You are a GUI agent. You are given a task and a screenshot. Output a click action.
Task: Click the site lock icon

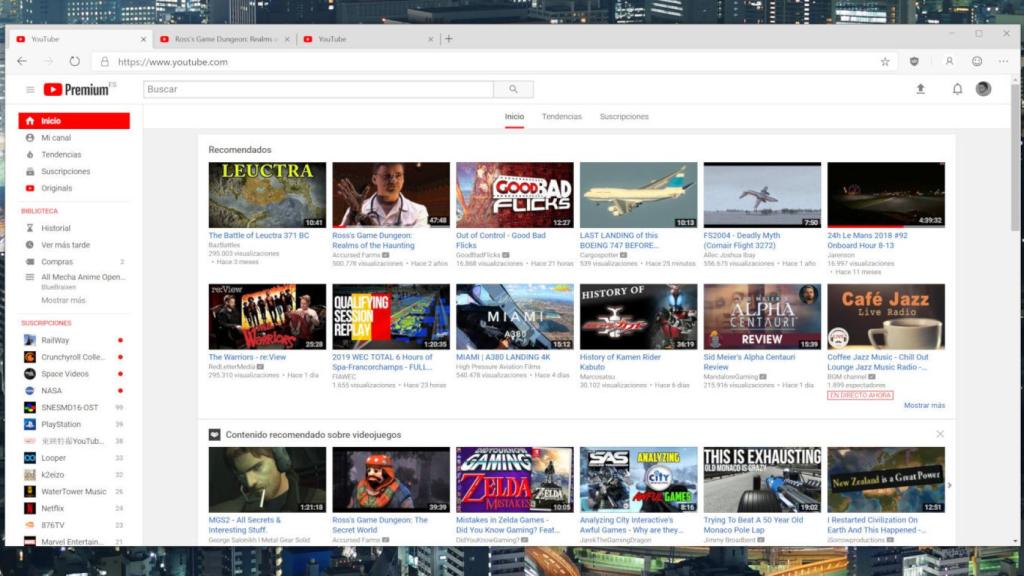pos(104,62)
